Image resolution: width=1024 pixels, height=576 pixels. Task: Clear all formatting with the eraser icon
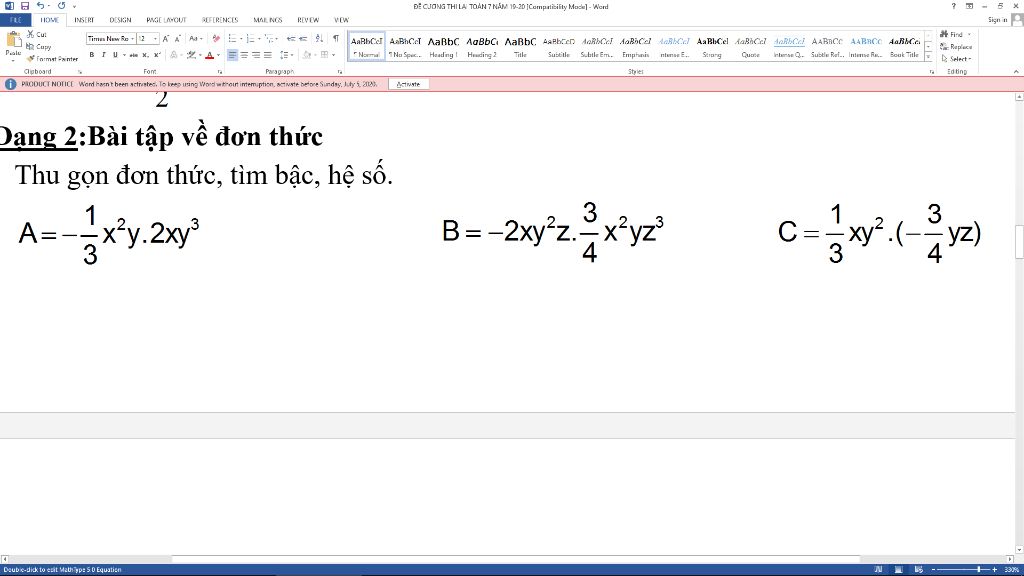click(216, 39)
